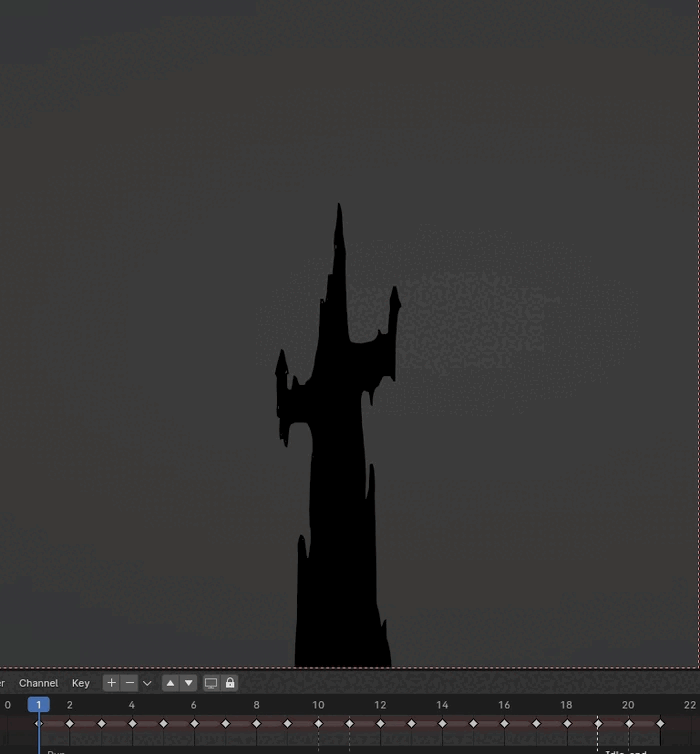
Task: Open the Key menu
Action: 81,683
